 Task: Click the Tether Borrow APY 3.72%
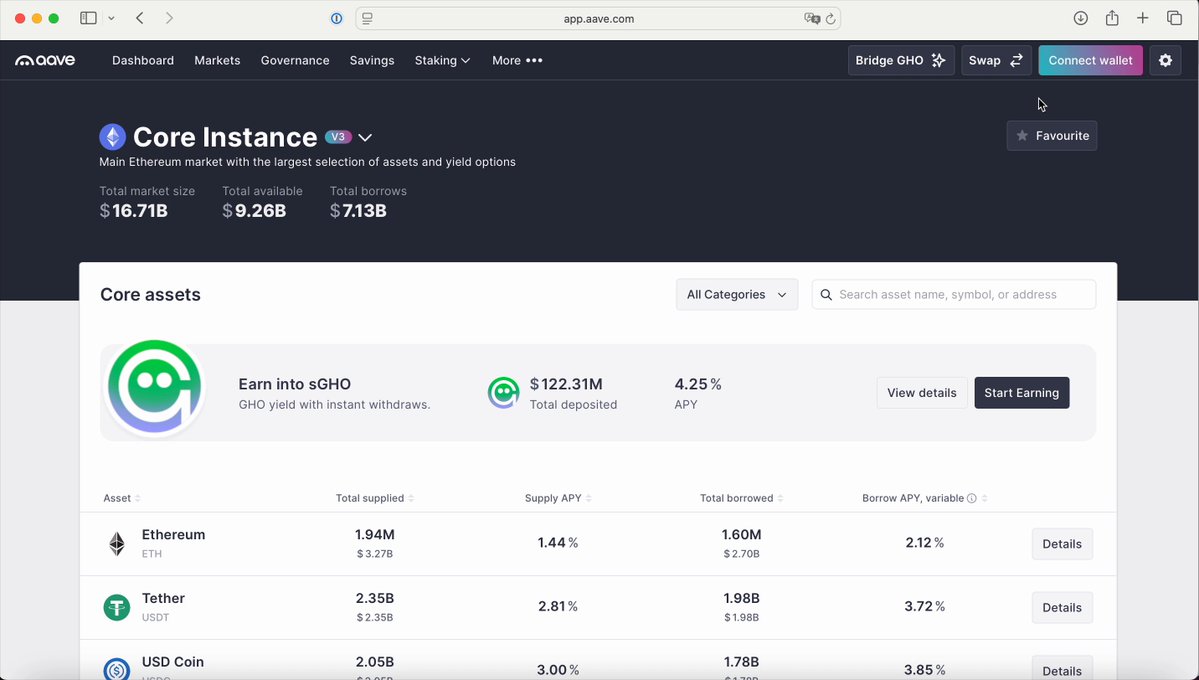pyautogui.click(x=924, y=607)
